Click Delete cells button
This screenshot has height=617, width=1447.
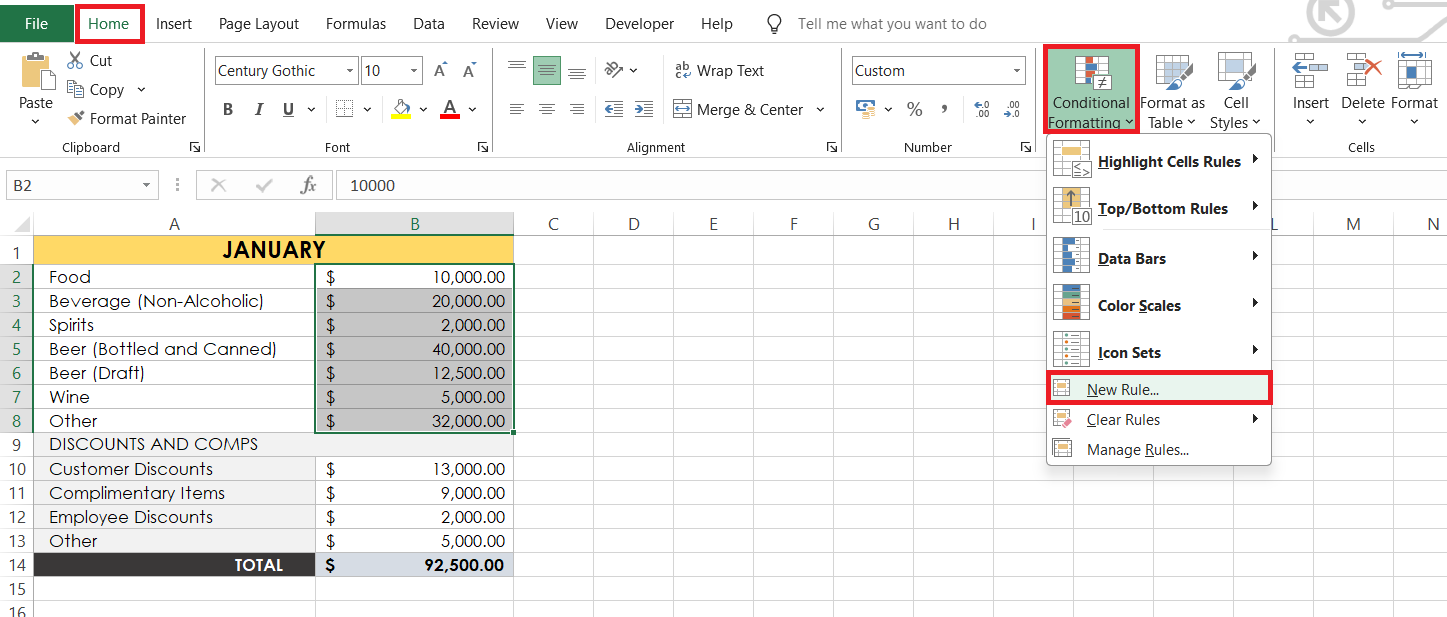[1362, 90]
